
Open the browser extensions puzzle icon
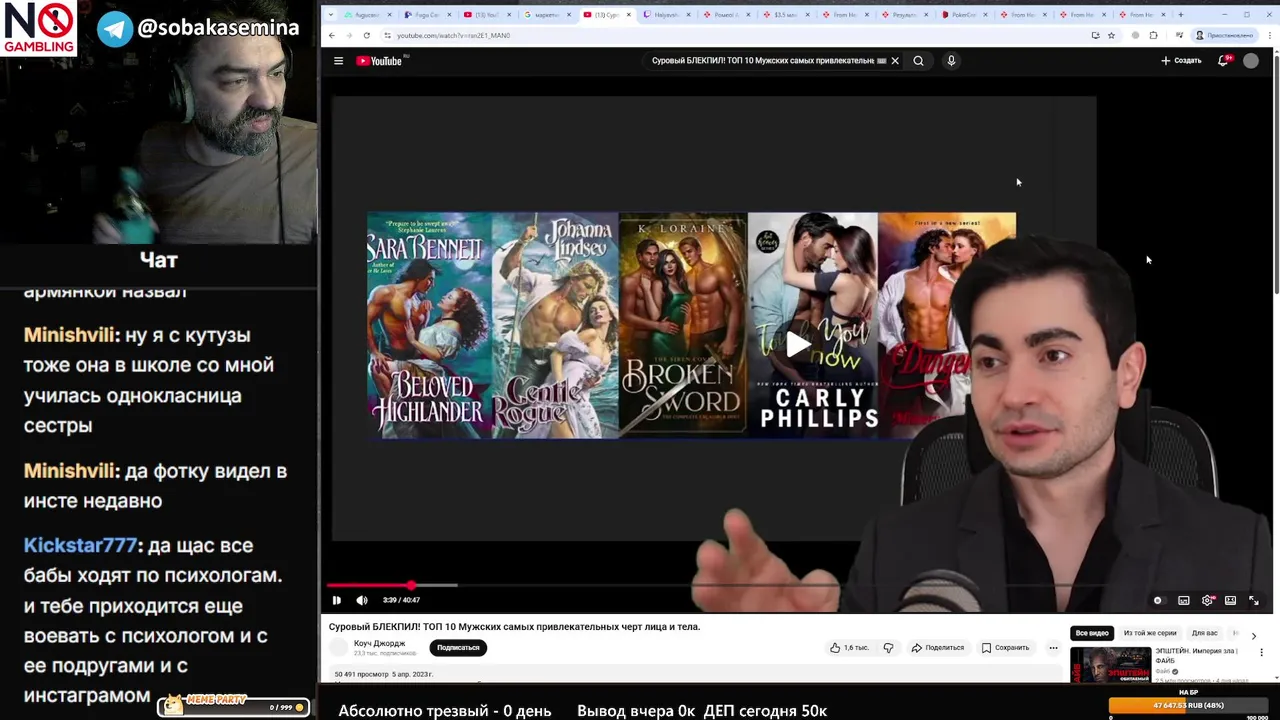pos(1153,35)
